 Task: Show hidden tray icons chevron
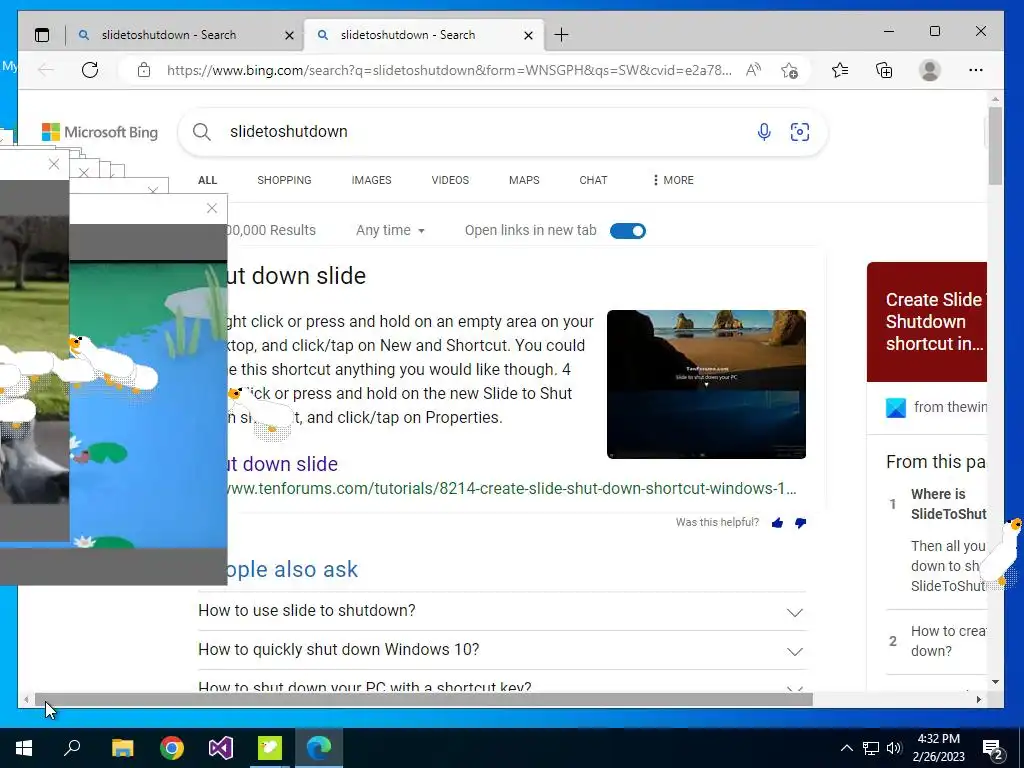[846, 748]
